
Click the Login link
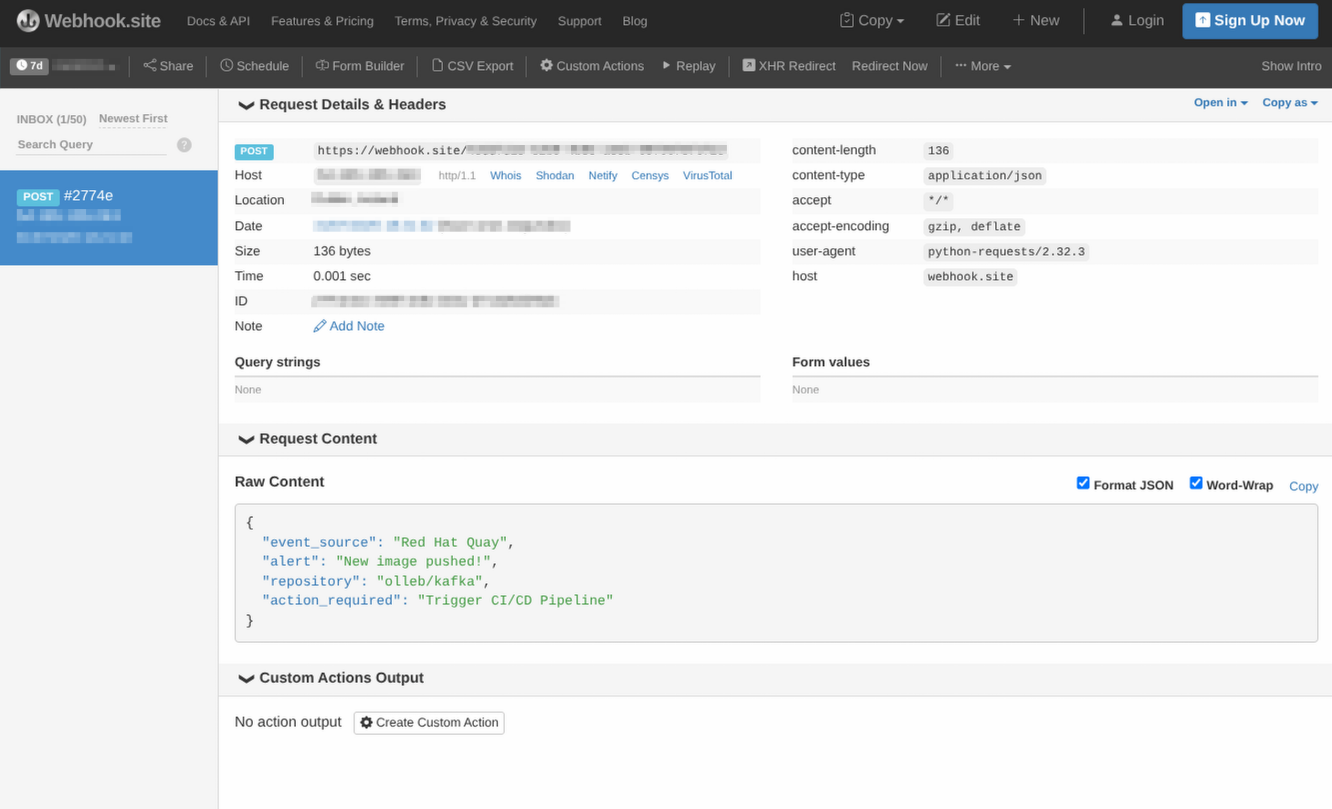(x=1137, y=20)
